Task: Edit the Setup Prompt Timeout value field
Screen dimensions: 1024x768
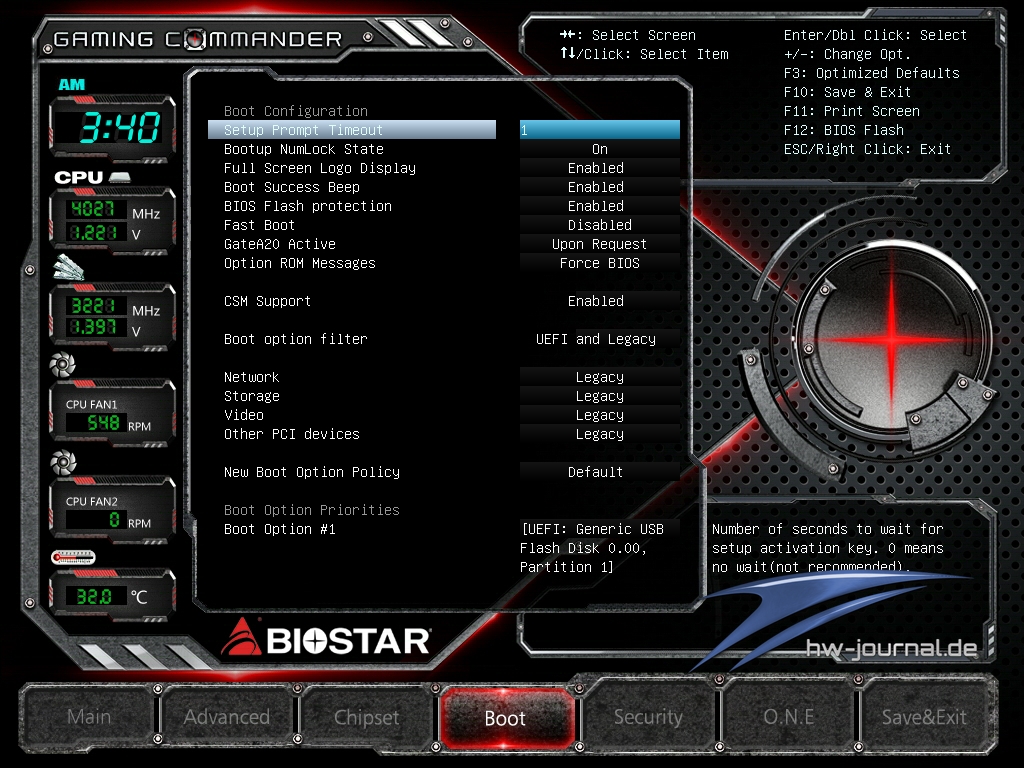Action: 600,129
